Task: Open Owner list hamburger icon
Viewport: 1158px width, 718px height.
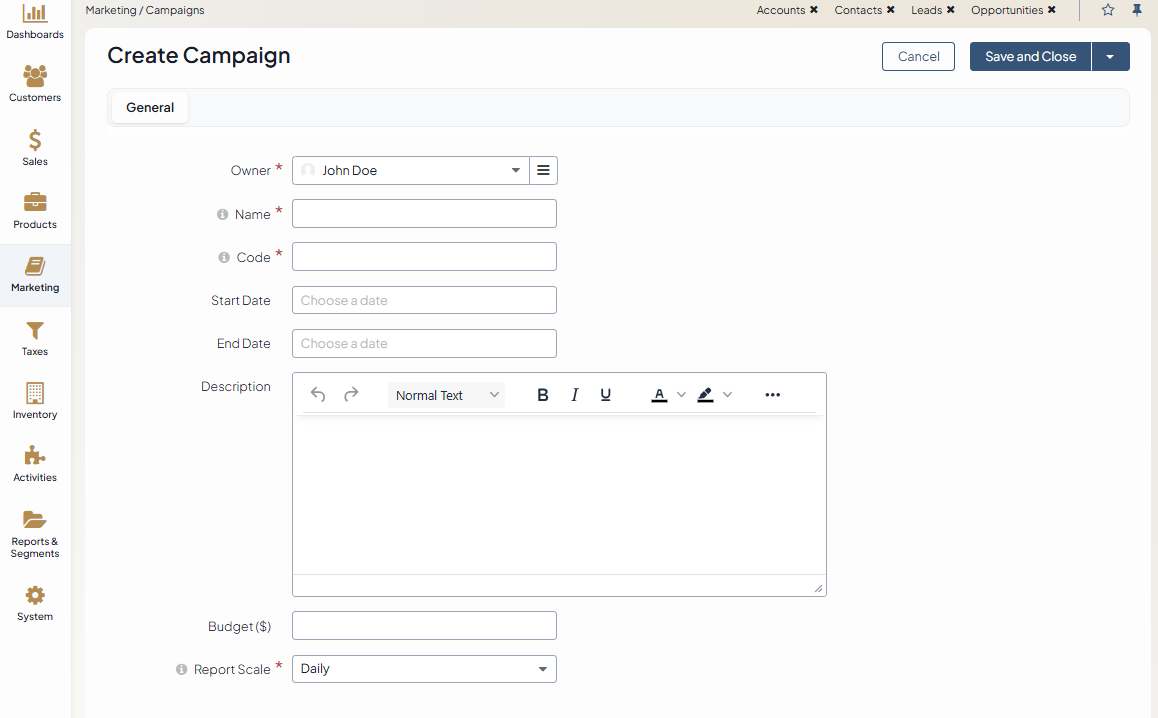Action: [x=543, y=171]
